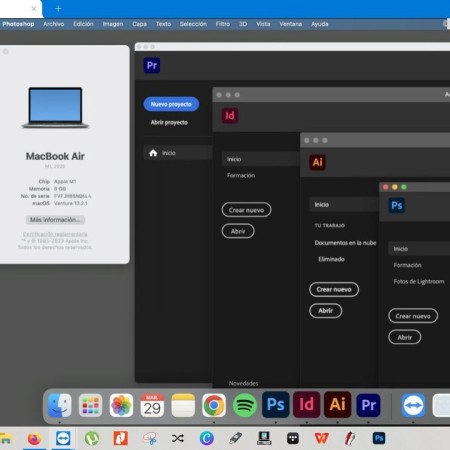Image resolution: width=450 pixels, height=450 pixels.
Task: Click the Id logo in InDesign window
Action: click(230, 116)
